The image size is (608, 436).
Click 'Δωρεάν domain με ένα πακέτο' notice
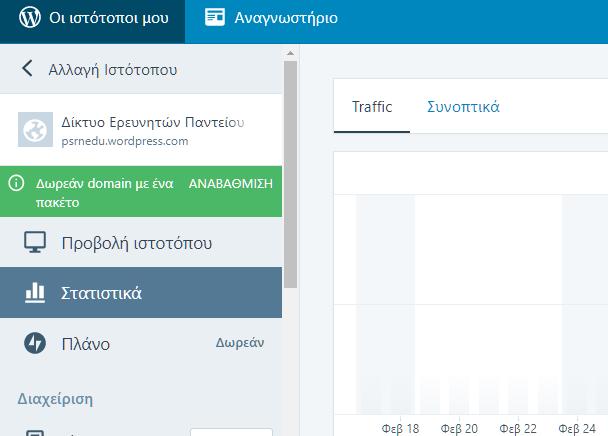coord(105,192)
